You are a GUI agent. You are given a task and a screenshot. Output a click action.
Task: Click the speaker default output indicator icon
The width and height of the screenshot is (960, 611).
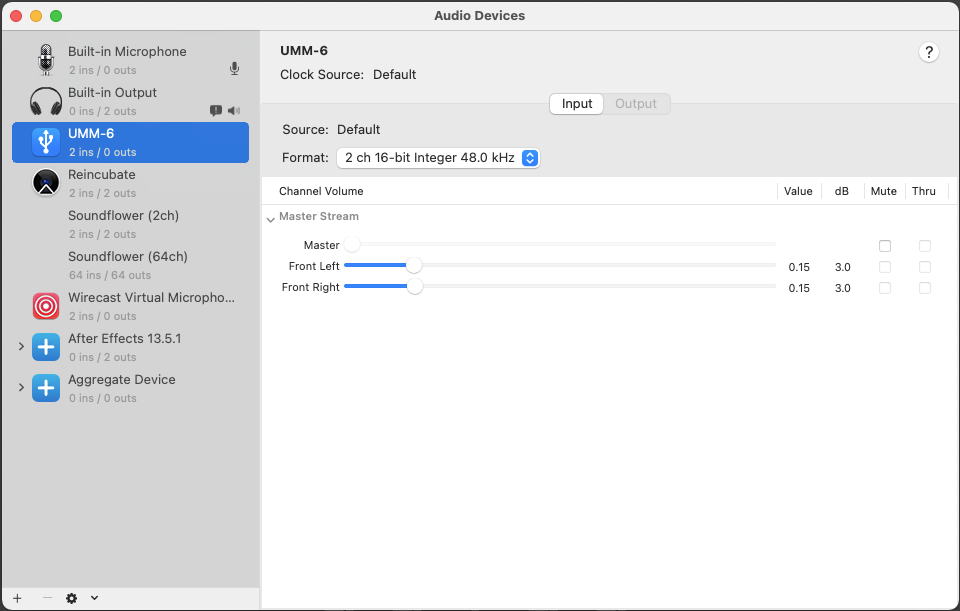coord(234,111)
